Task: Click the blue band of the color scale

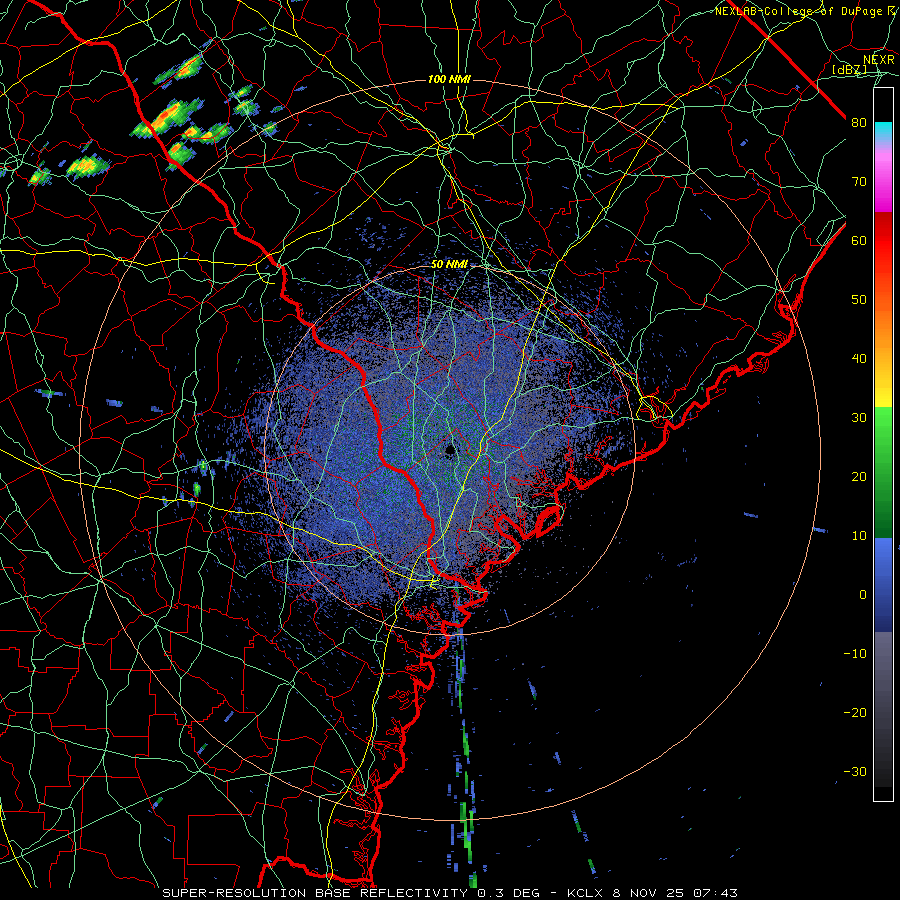Action: (x=883, y=585)
